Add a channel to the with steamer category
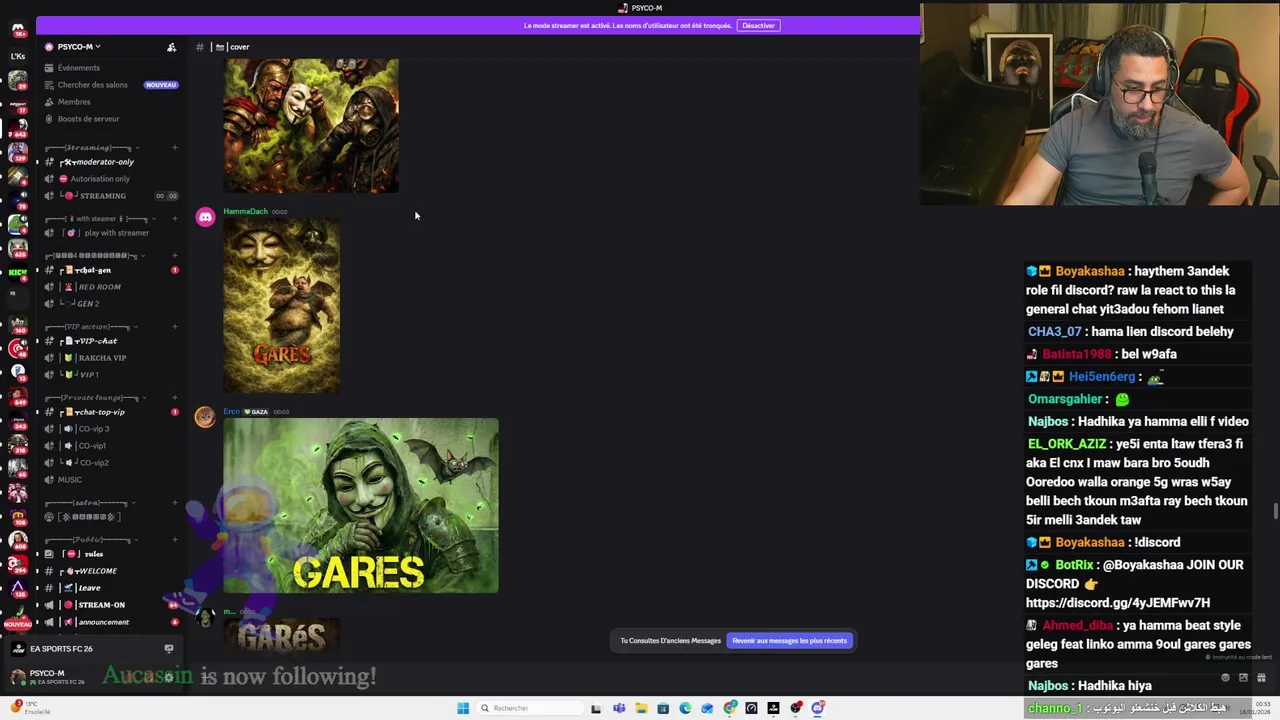1280x720 pixels. [x=174, y=219]
